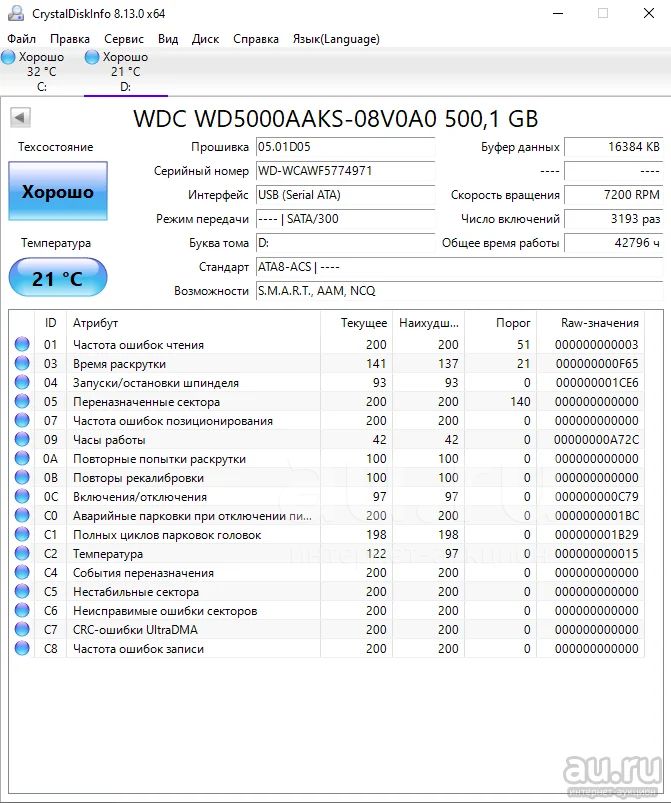671x803 pixels.
Task: Click the transfer mode field SATA/300
Action: click(x=345, y=219)
